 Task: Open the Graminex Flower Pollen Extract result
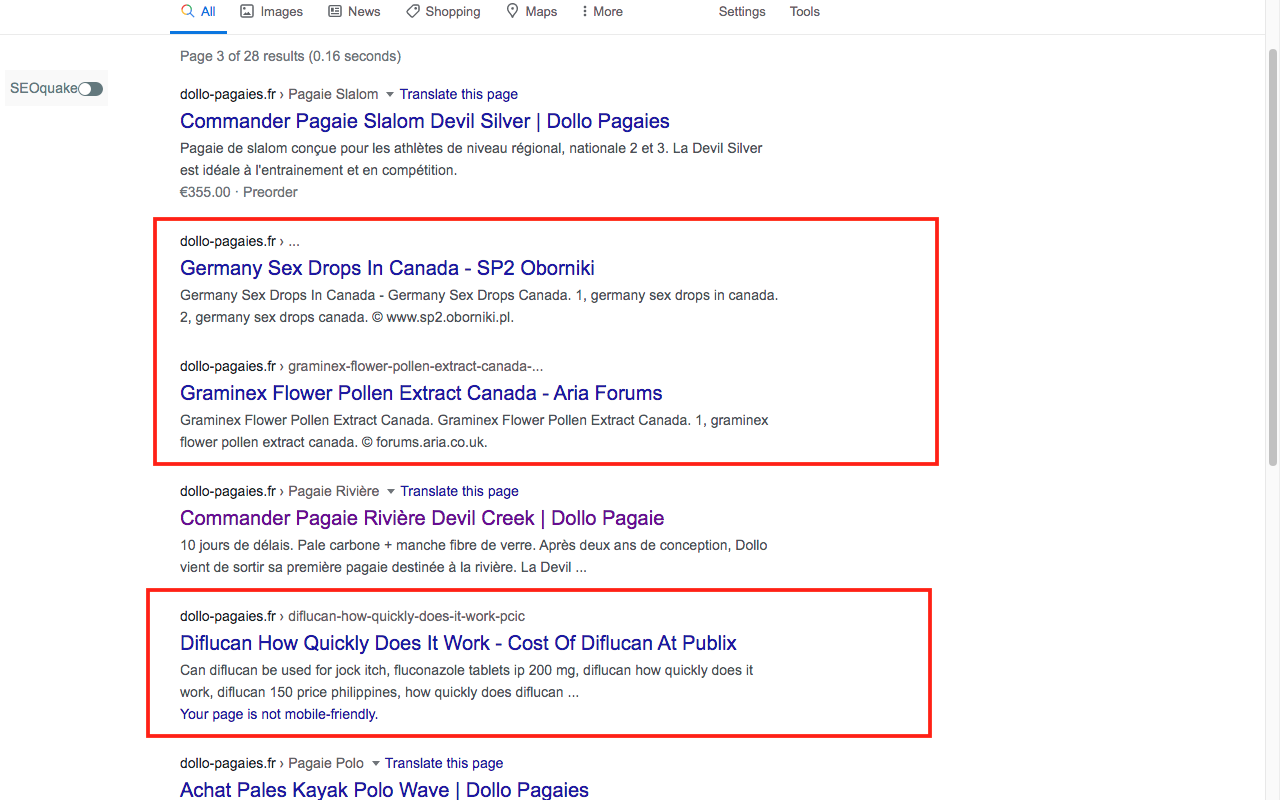pyautogui.click(x=421, y=393)
